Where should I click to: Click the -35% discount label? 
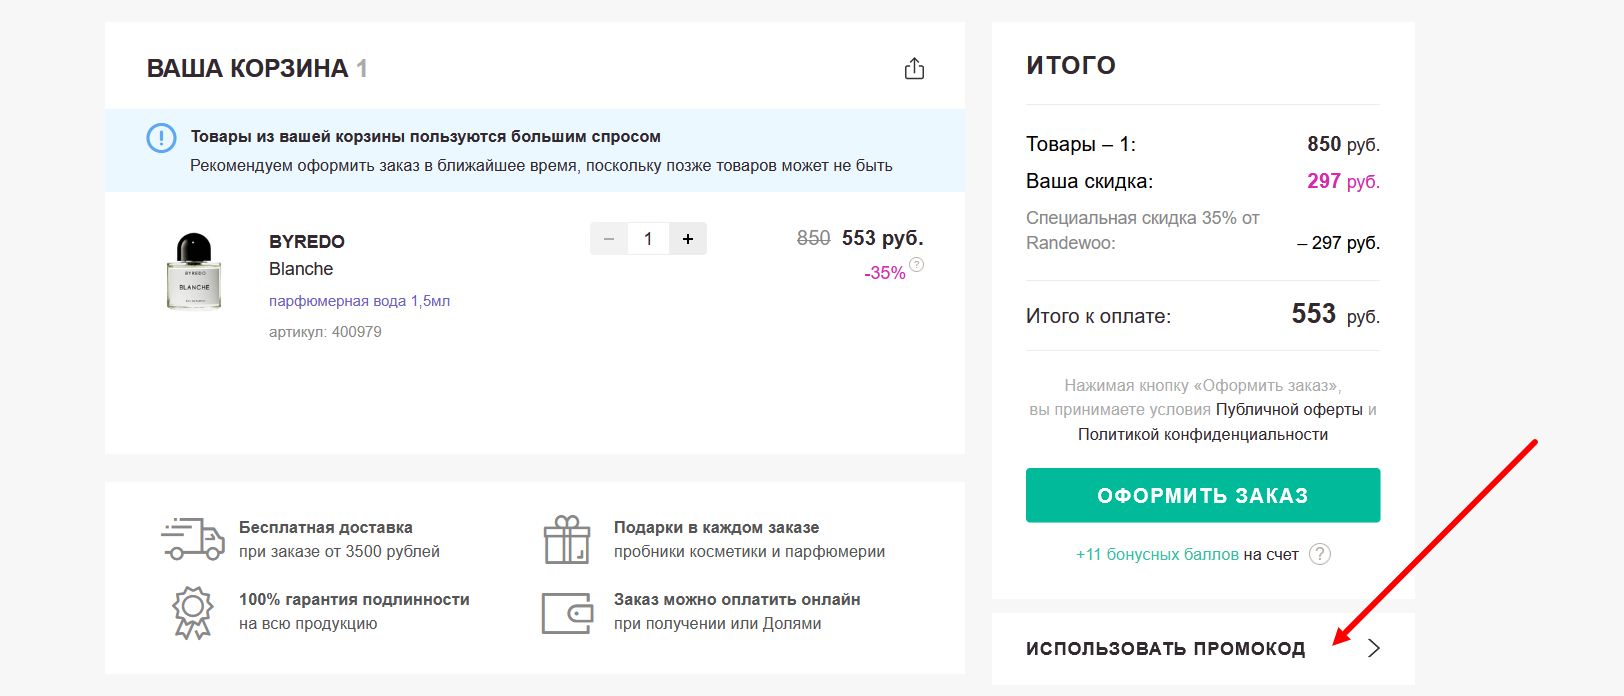[885, 273]
